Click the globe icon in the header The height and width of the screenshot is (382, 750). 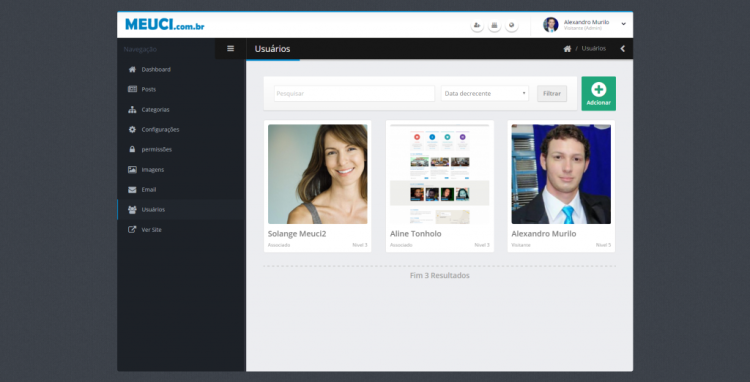point(511,25)
